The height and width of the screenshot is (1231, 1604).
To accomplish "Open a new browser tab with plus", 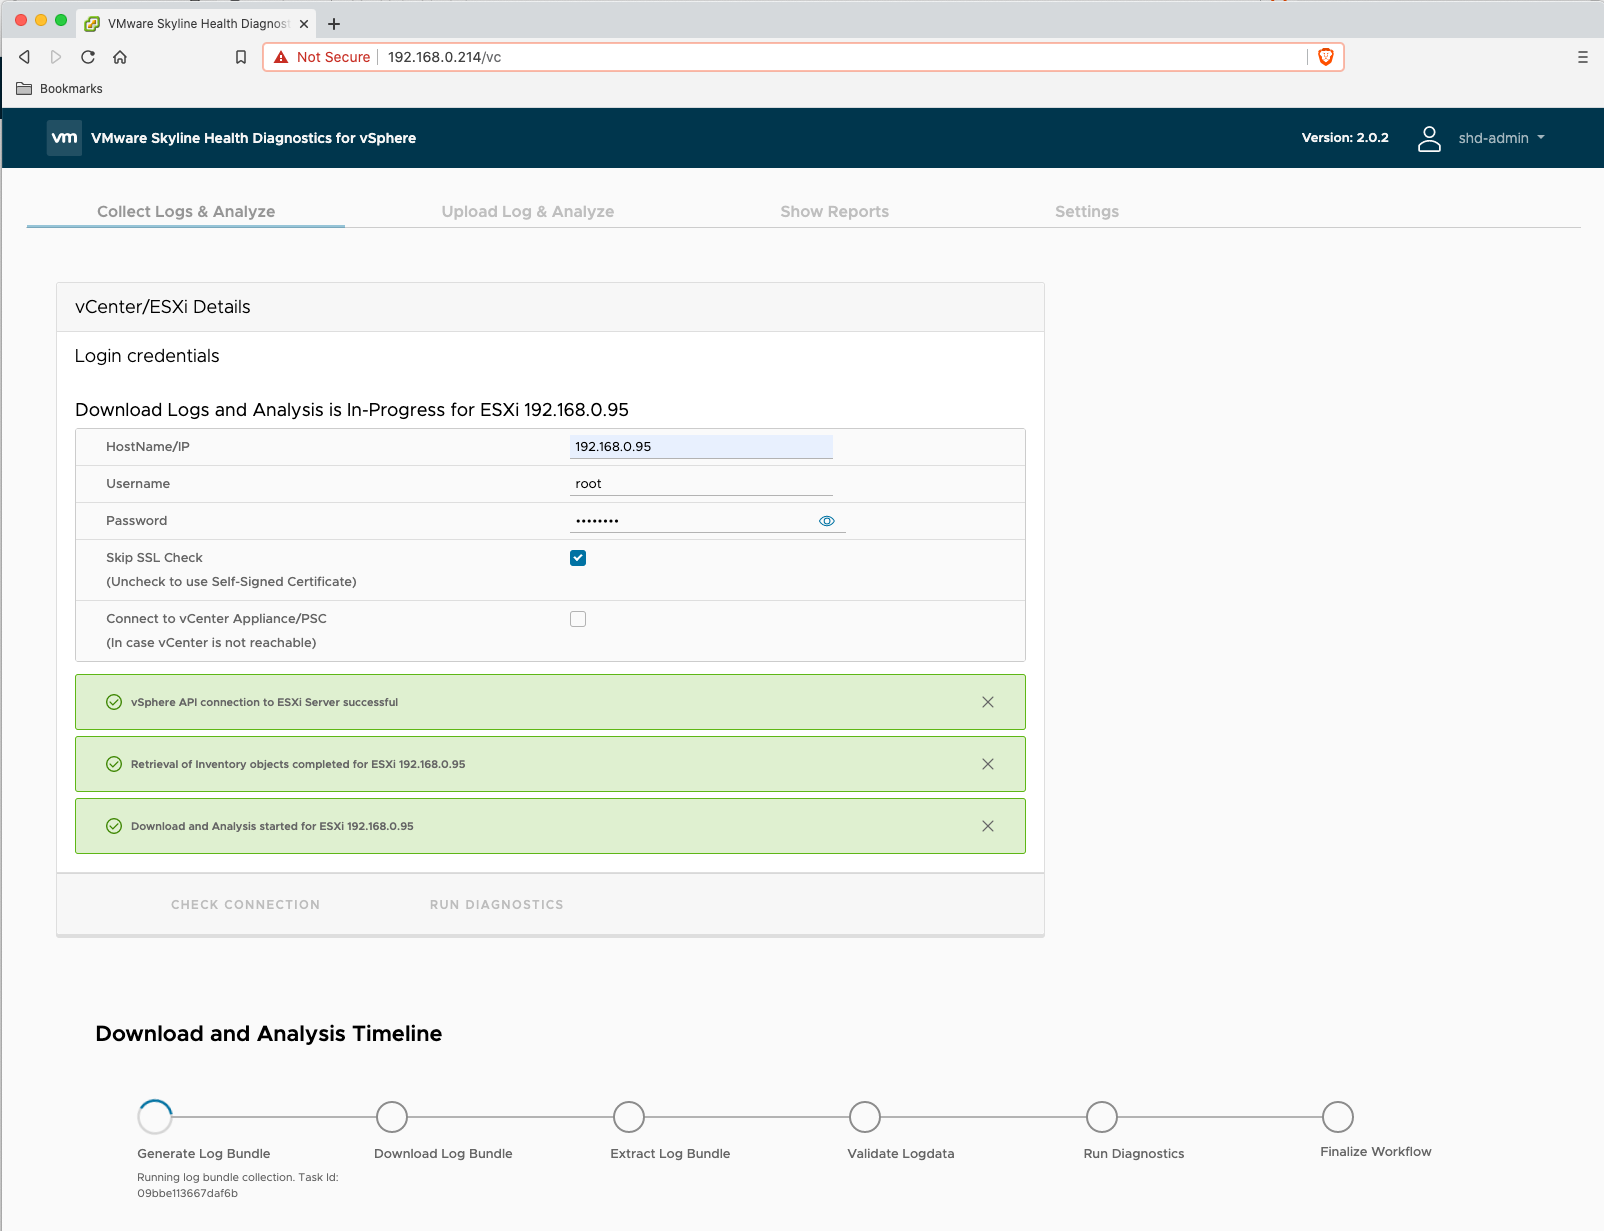I will pyautogui.click(x=334, y=24).
